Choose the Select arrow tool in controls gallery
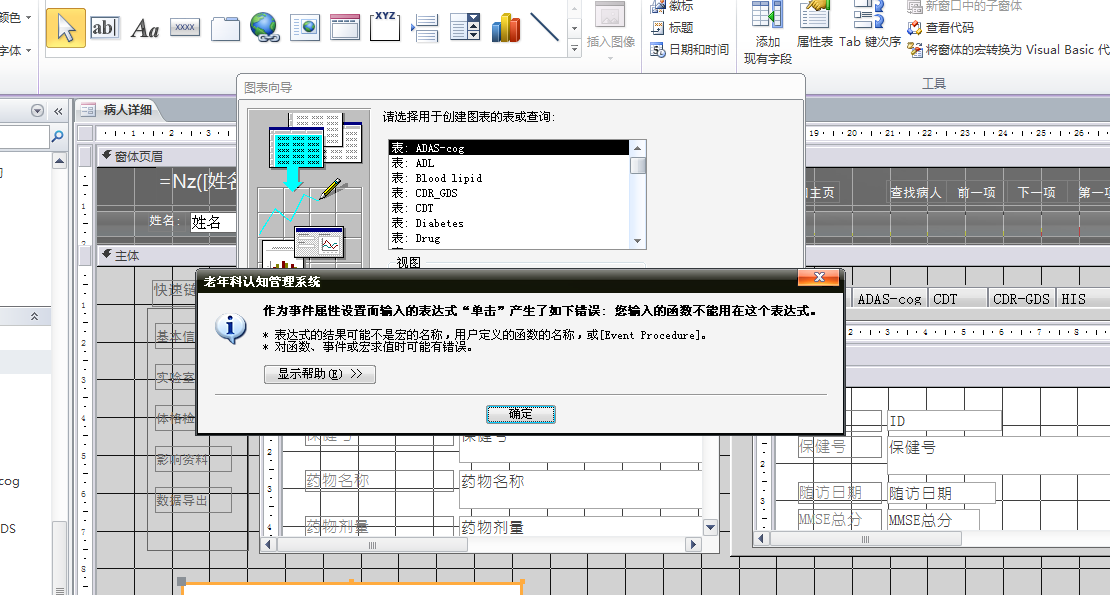Screen dimensions: 1110x595 [x=66, y=28]
